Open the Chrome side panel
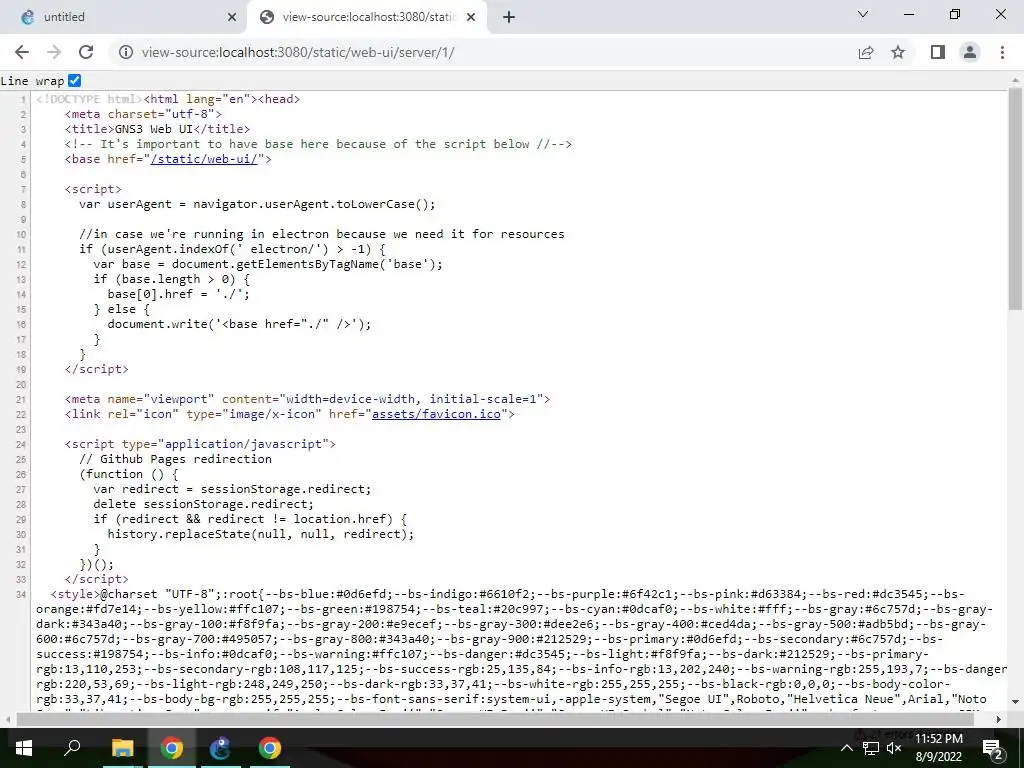 [938, 52]
